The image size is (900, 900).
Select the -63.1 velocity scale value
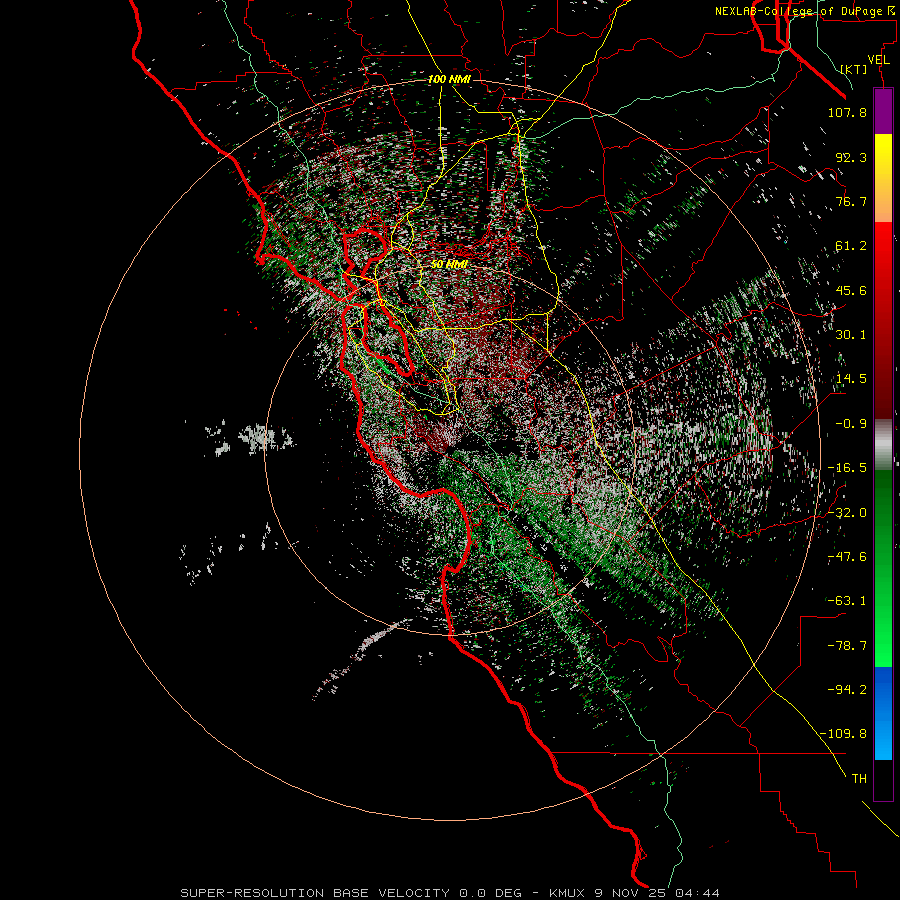847,601
